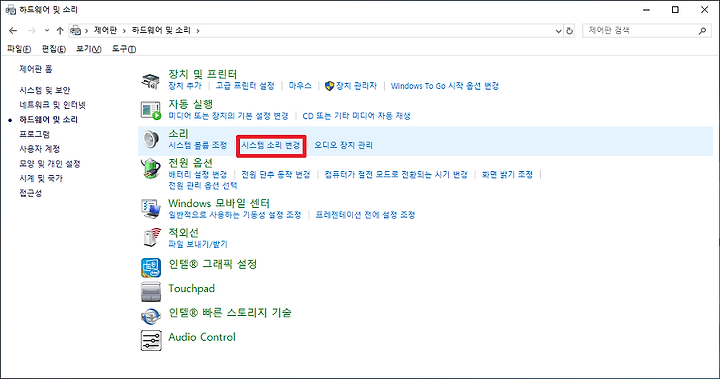Click 하드웨어 및 소리 in the breadcrumb path

pyautogui.click(x=161, y=30)
